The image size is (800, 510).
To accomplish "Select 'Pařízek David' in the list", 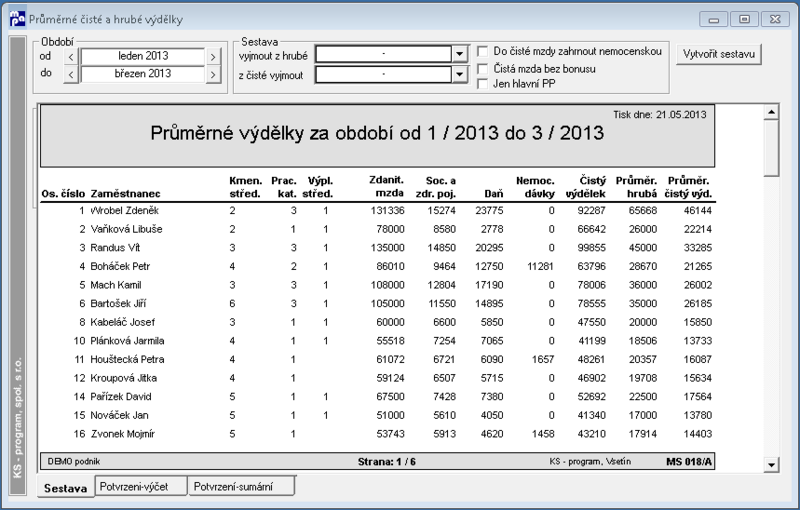I will [x=121, y=397].
